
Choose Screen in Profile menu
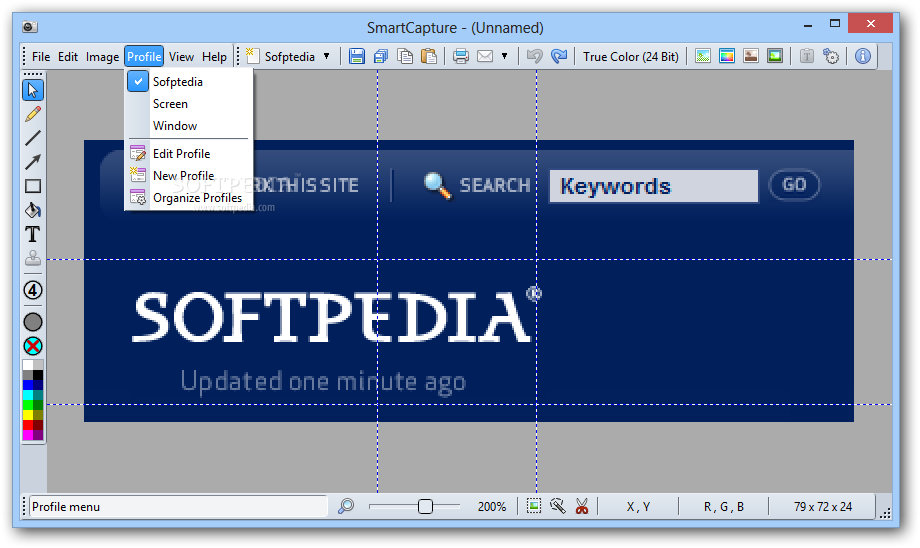pyautogui.click(x=189, y=104)
